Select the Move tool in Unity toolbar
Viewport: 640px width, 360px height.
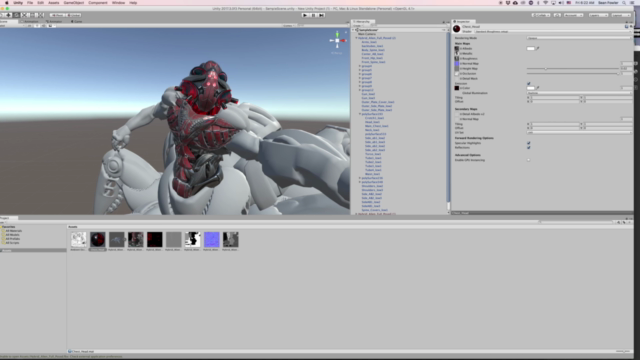9,15
